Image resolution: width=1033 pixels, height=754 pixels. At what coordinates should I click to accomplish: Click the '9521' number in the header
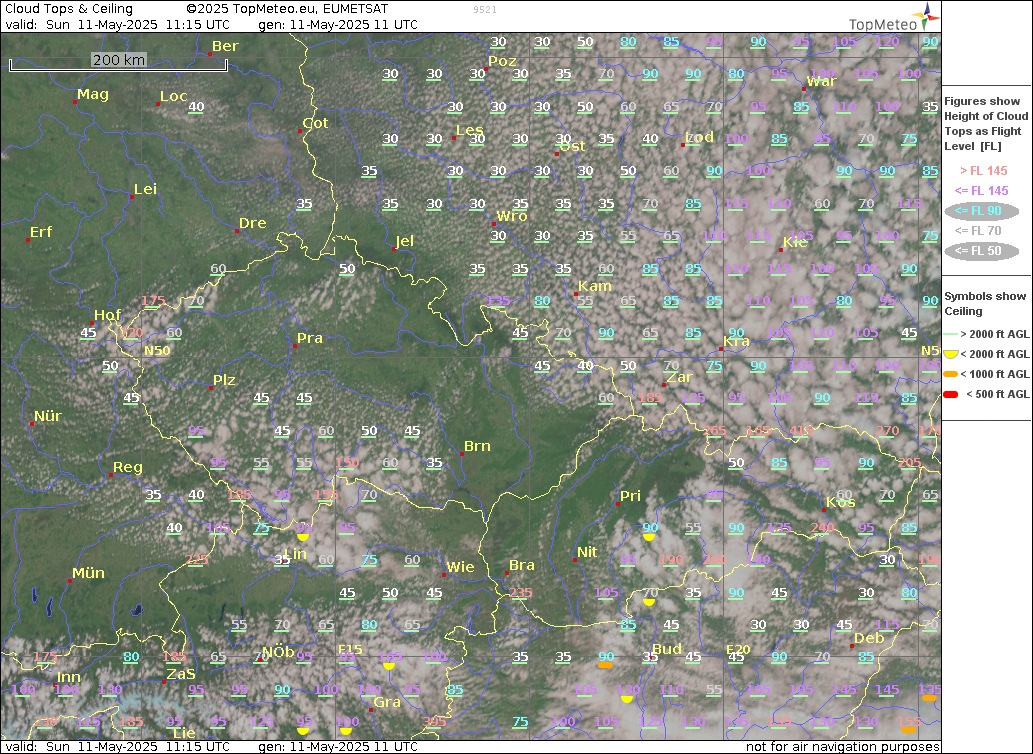(x=485, y=10)
